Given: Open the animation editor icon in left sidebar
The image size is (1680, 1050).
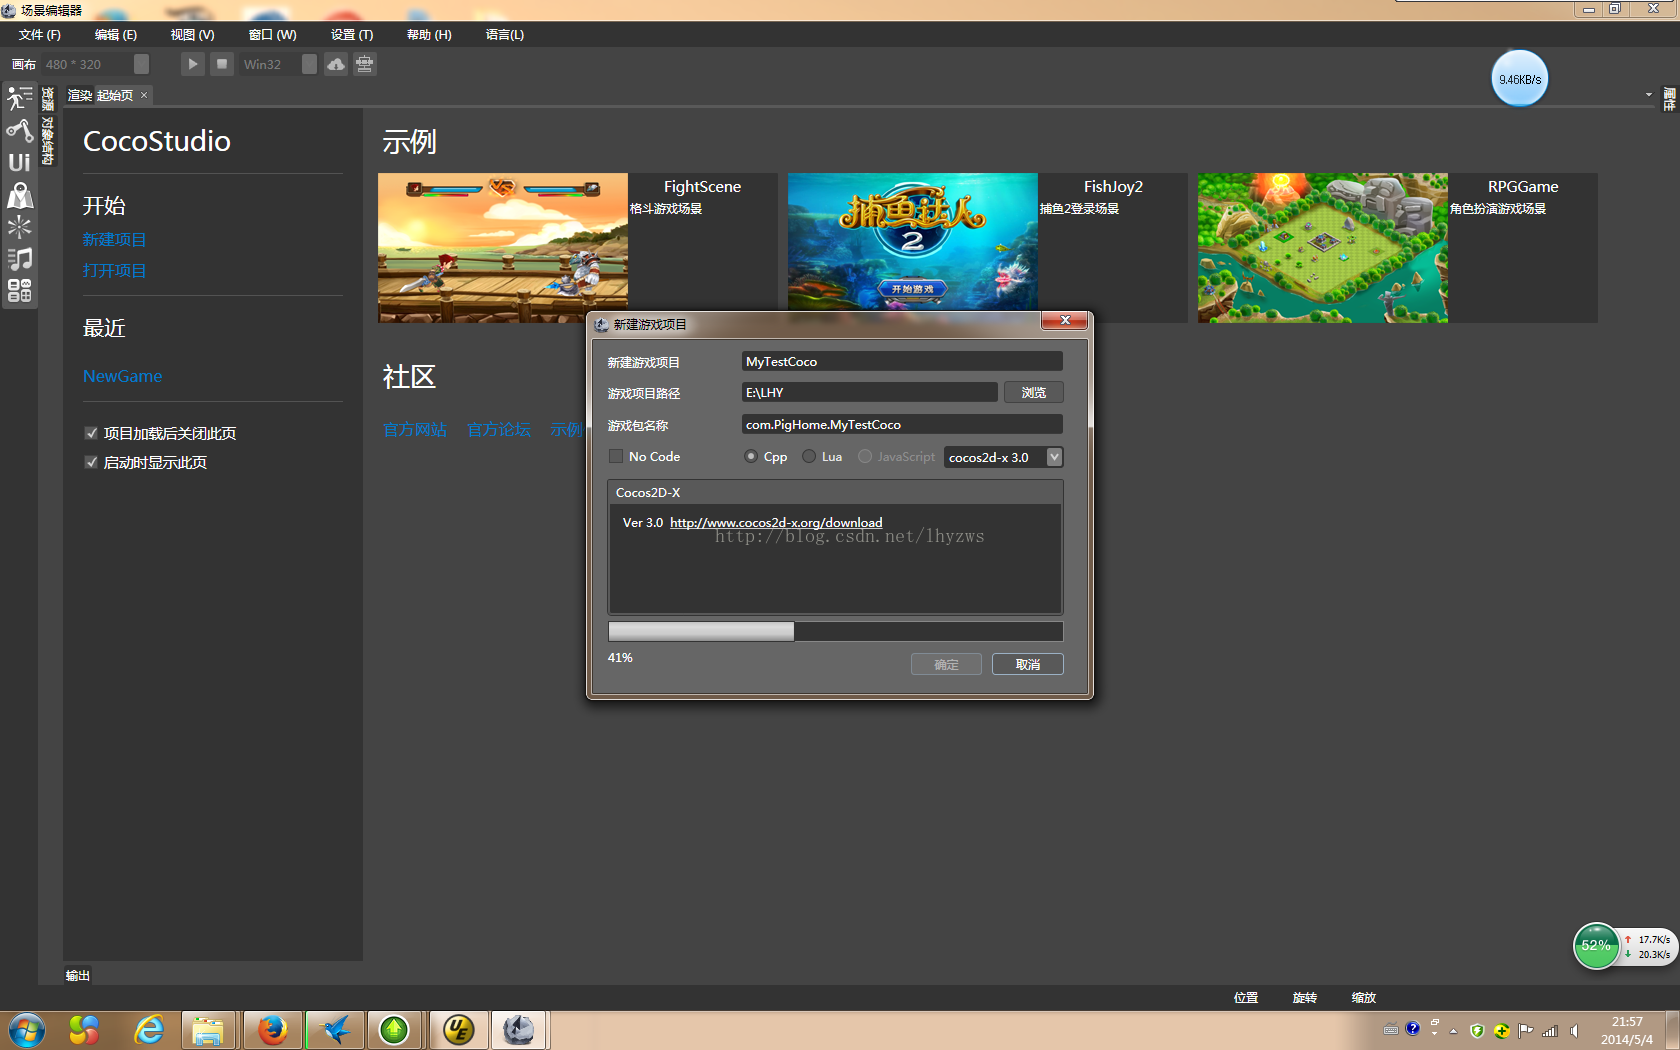Looking at the screenshot, I should pos(19,98).
